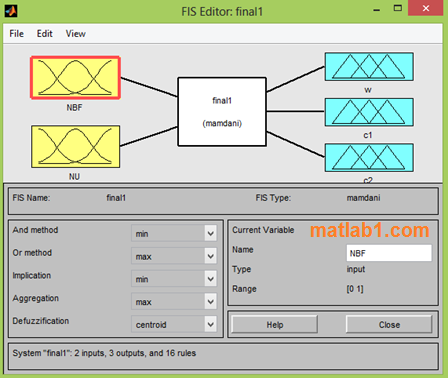Expand the Aggregation method dropdown

174,301
